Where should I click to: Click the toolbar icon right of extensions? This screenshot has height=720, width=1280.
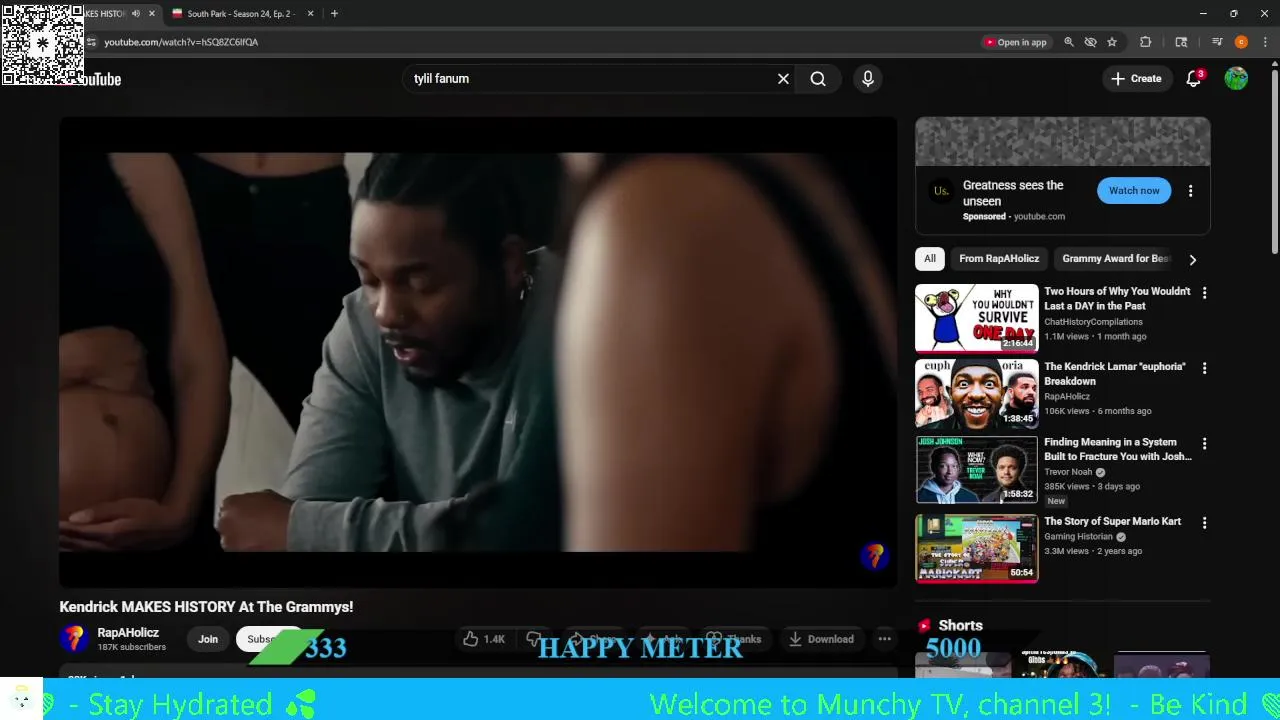coord(1181,42)
